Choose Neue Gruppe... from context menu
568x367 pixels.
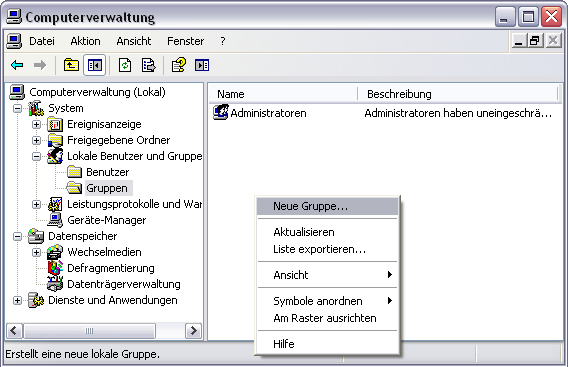327,206
